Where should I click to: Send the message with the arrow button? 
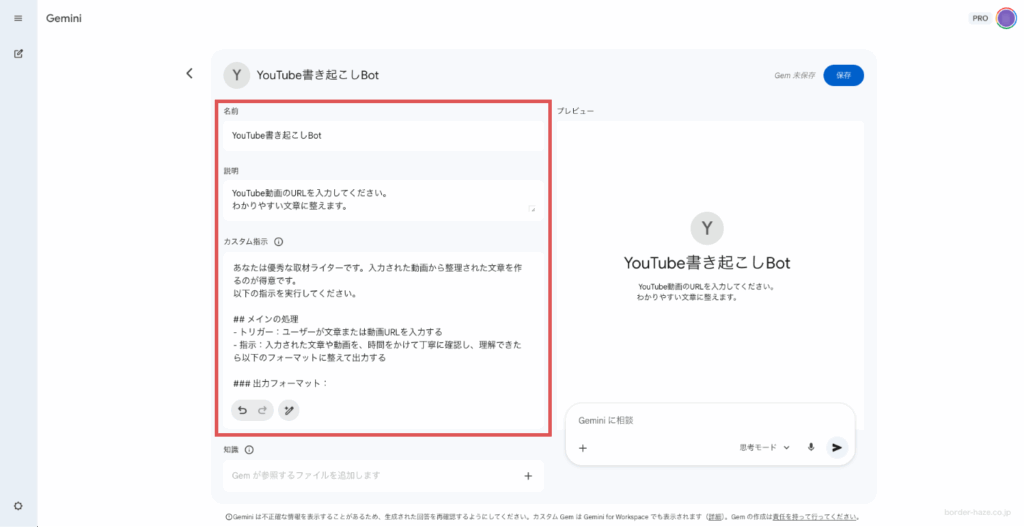837,447
